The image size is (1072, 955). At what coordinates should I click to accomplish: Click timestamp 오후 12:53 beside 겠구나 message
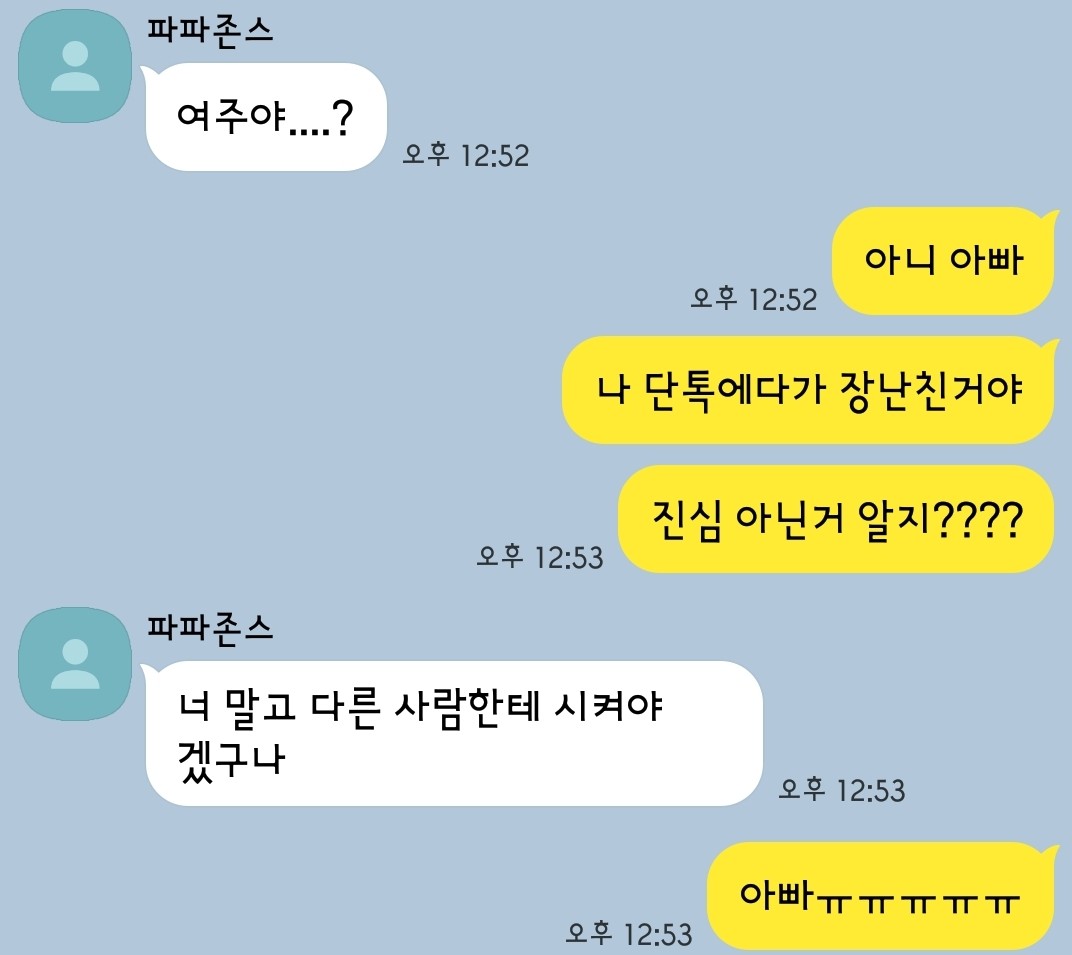pos(842,790)
